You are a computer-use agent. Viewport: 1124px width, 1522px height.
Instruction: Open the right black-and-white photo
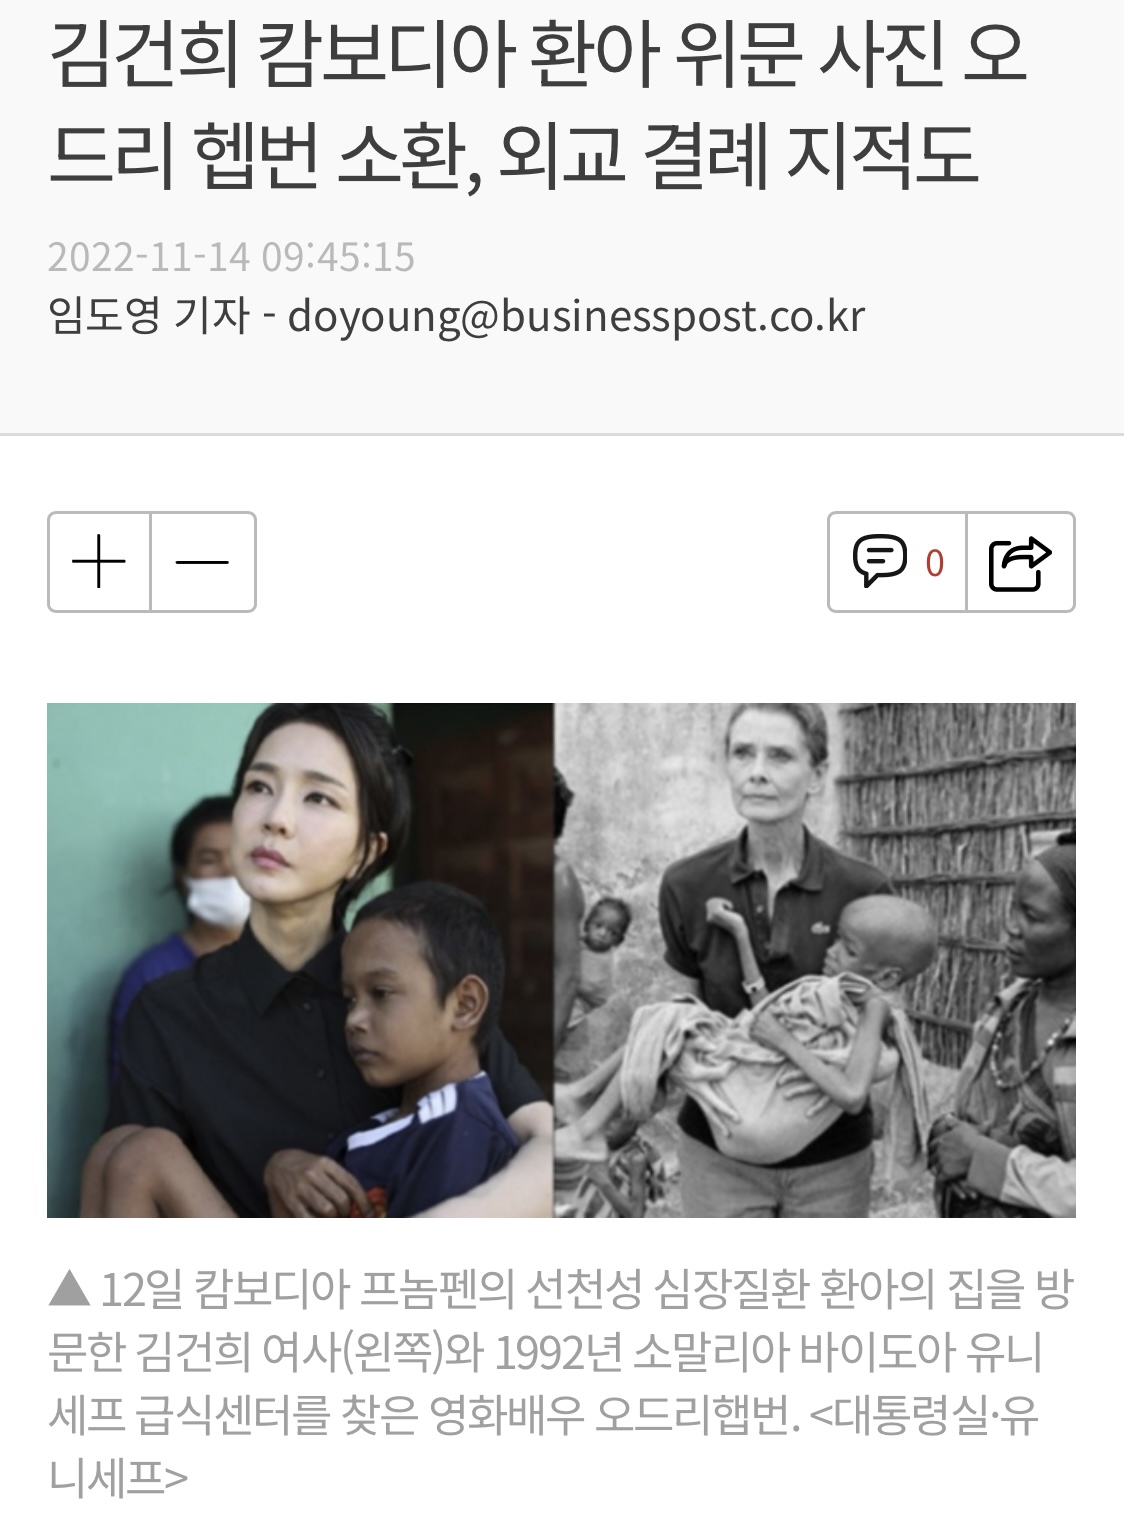[x=815, y=960]
